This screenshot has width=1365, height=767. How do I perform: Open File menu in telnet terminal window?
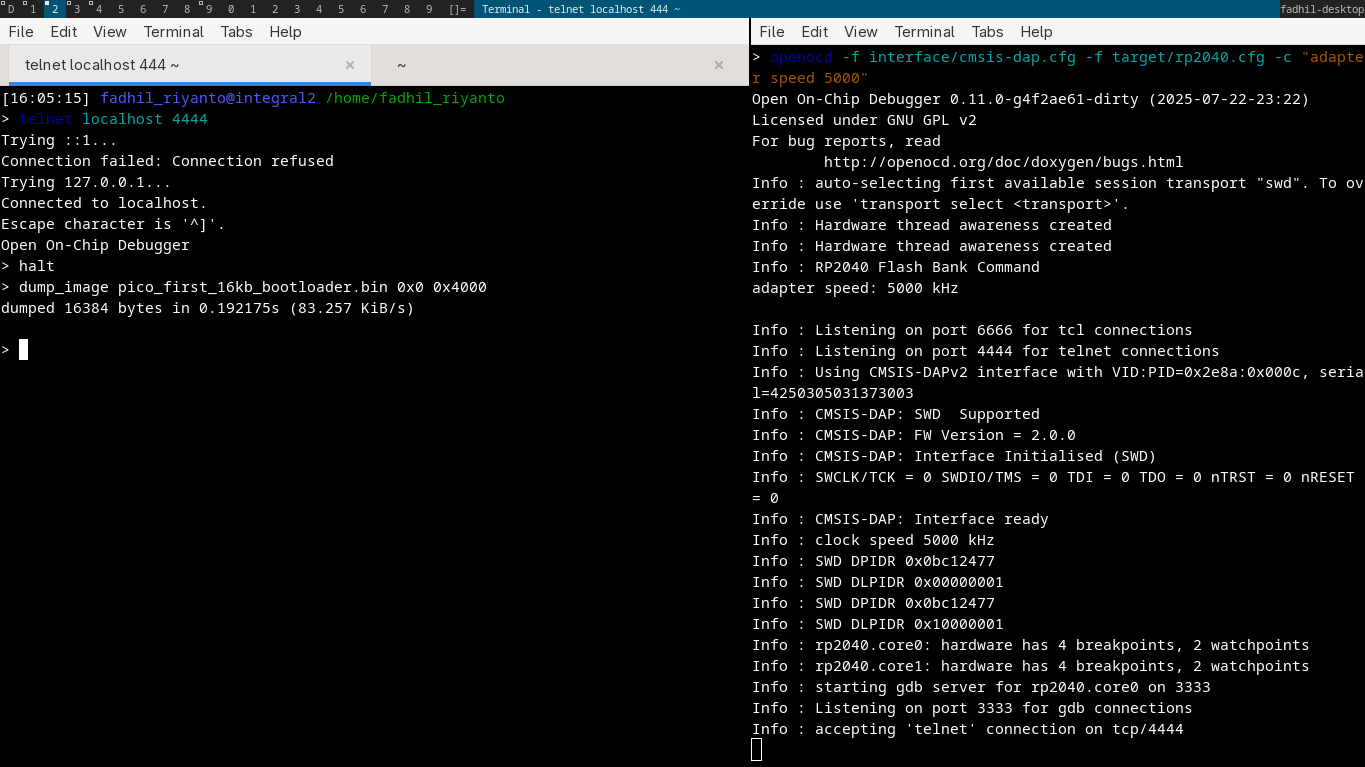21,31
